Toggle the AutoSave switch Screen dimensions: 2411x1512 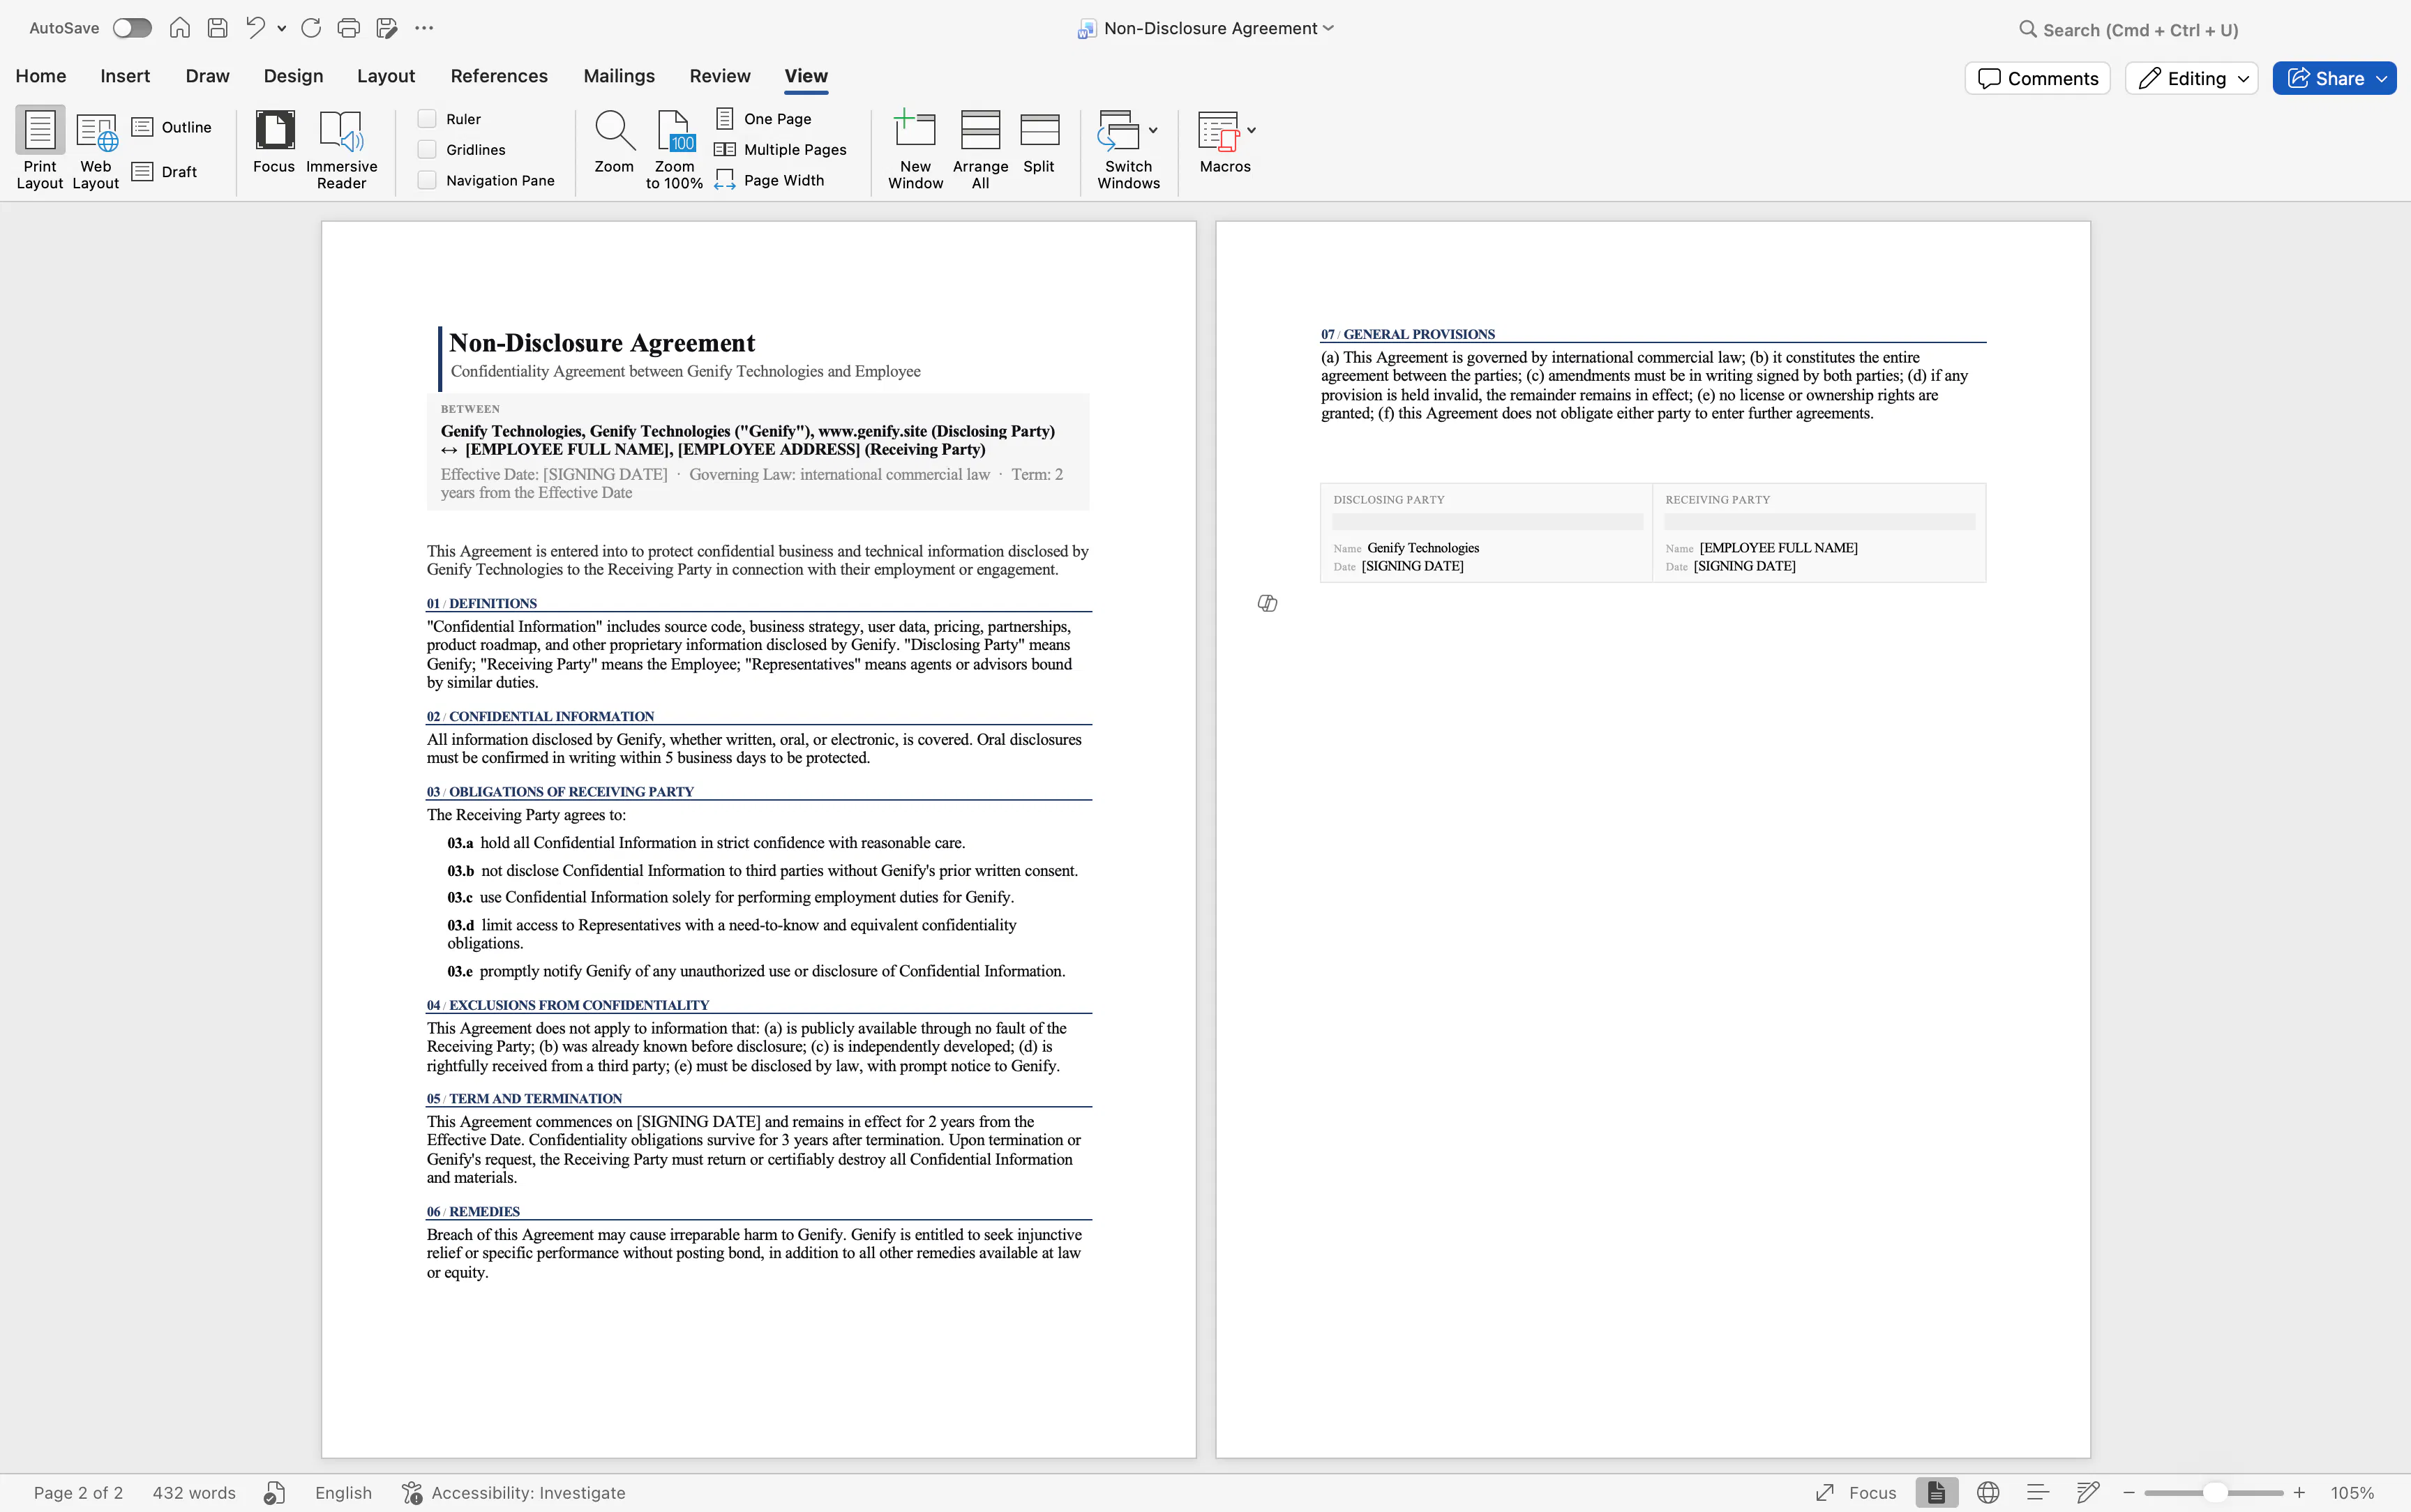132,28
